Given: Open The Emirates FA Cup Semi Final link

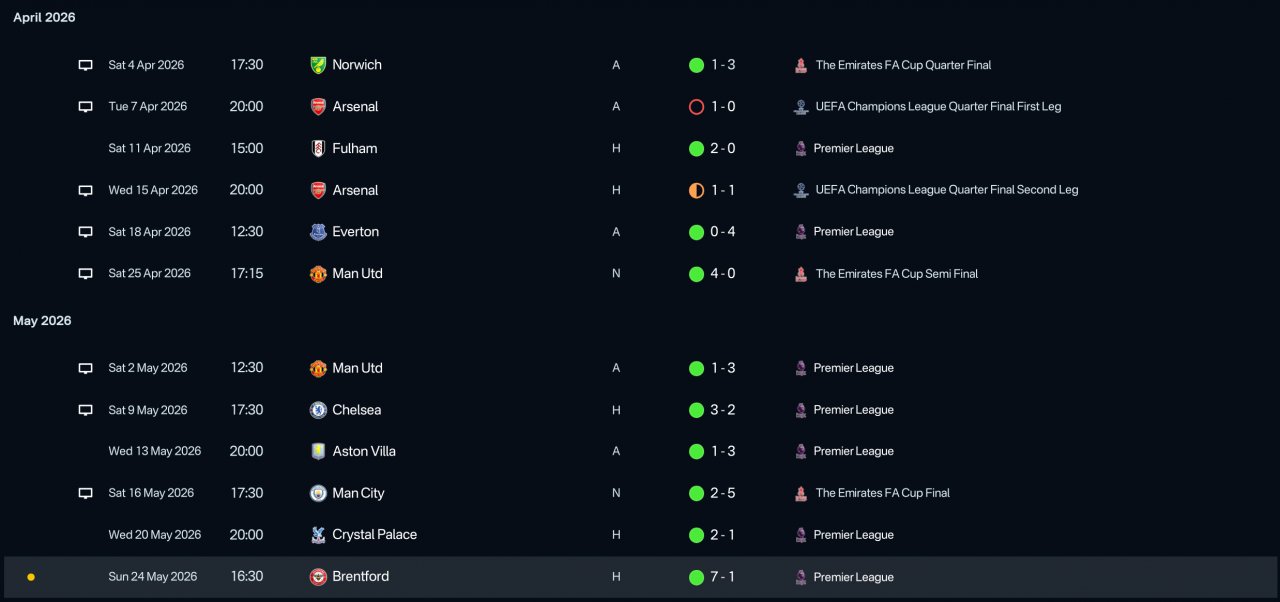Looking at the screenshot, I should click(x=896, y=274).
